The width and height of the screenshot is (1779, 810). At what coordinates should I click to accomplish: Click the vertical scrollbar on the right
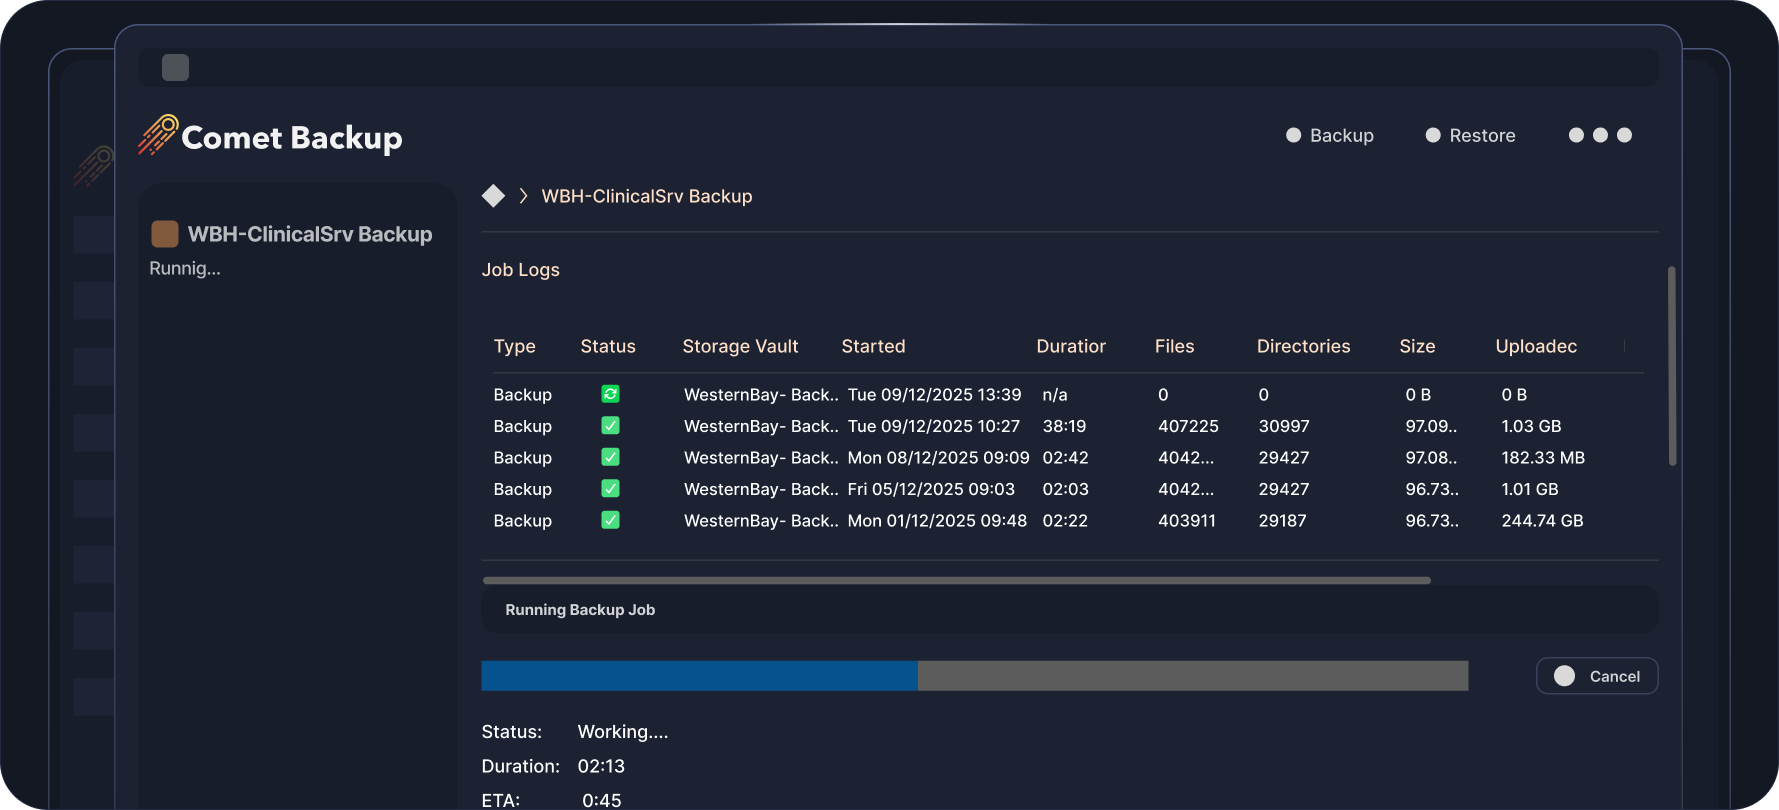(x=1672, y=365)
